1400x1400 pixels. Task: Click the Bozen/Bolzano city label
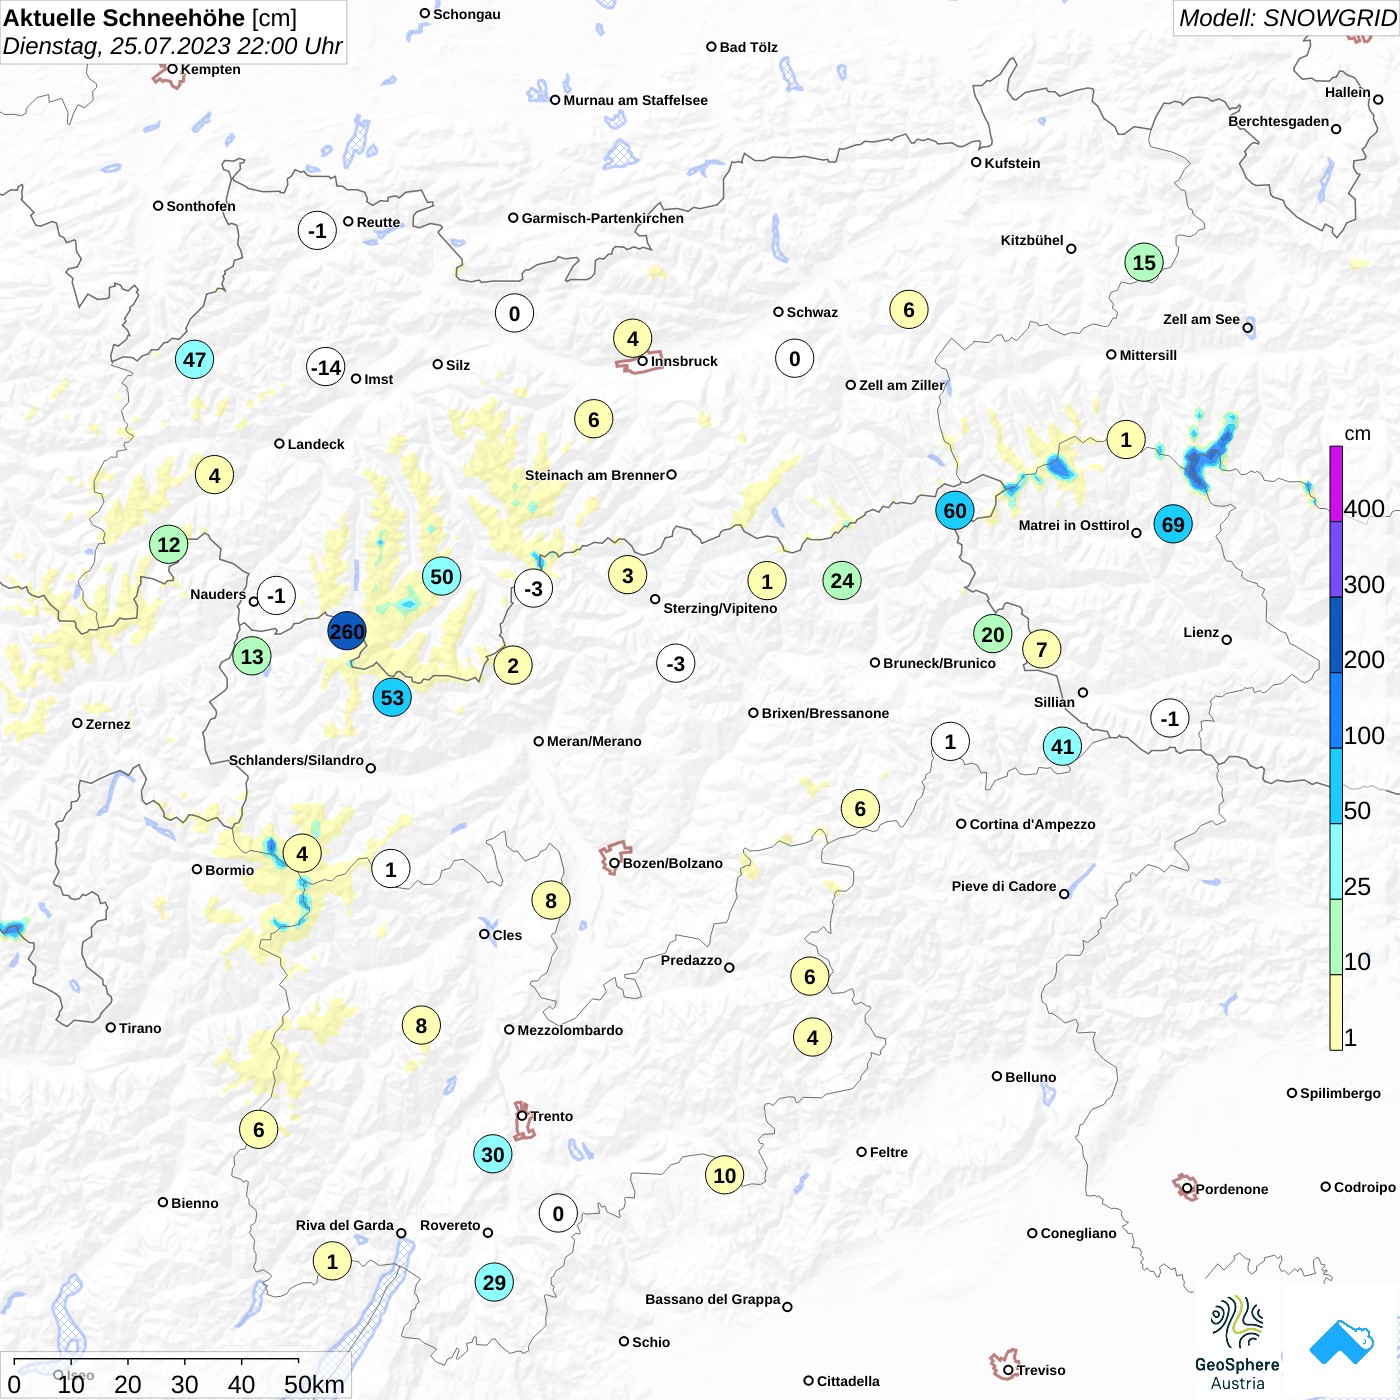pyautogui.click(x=673, y=863)
